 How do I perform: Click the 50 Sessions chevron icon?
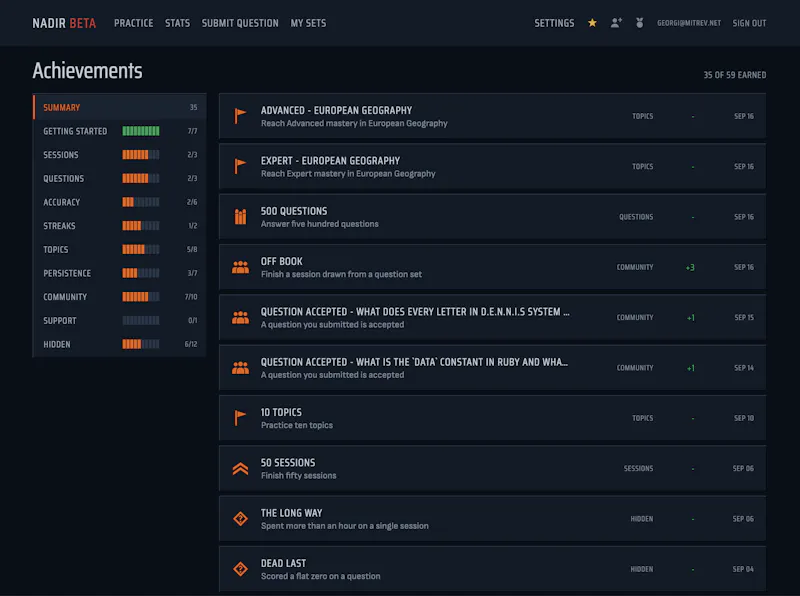pos(240,468)
